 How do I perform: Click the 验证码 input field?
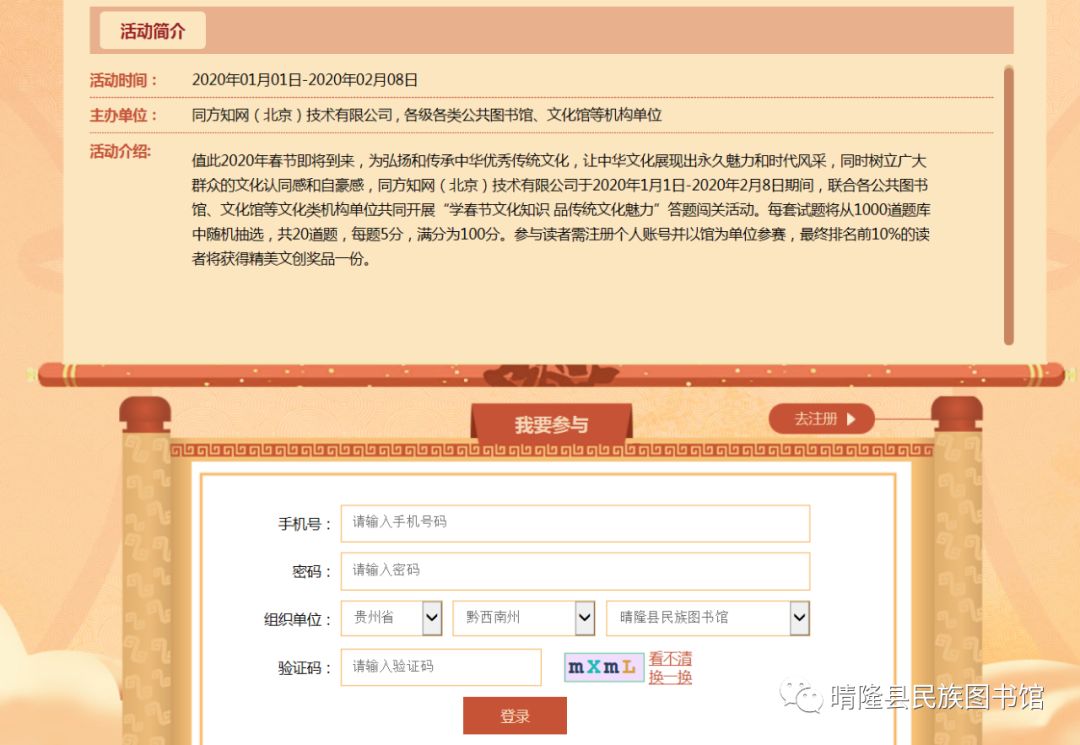pos(441,667)
